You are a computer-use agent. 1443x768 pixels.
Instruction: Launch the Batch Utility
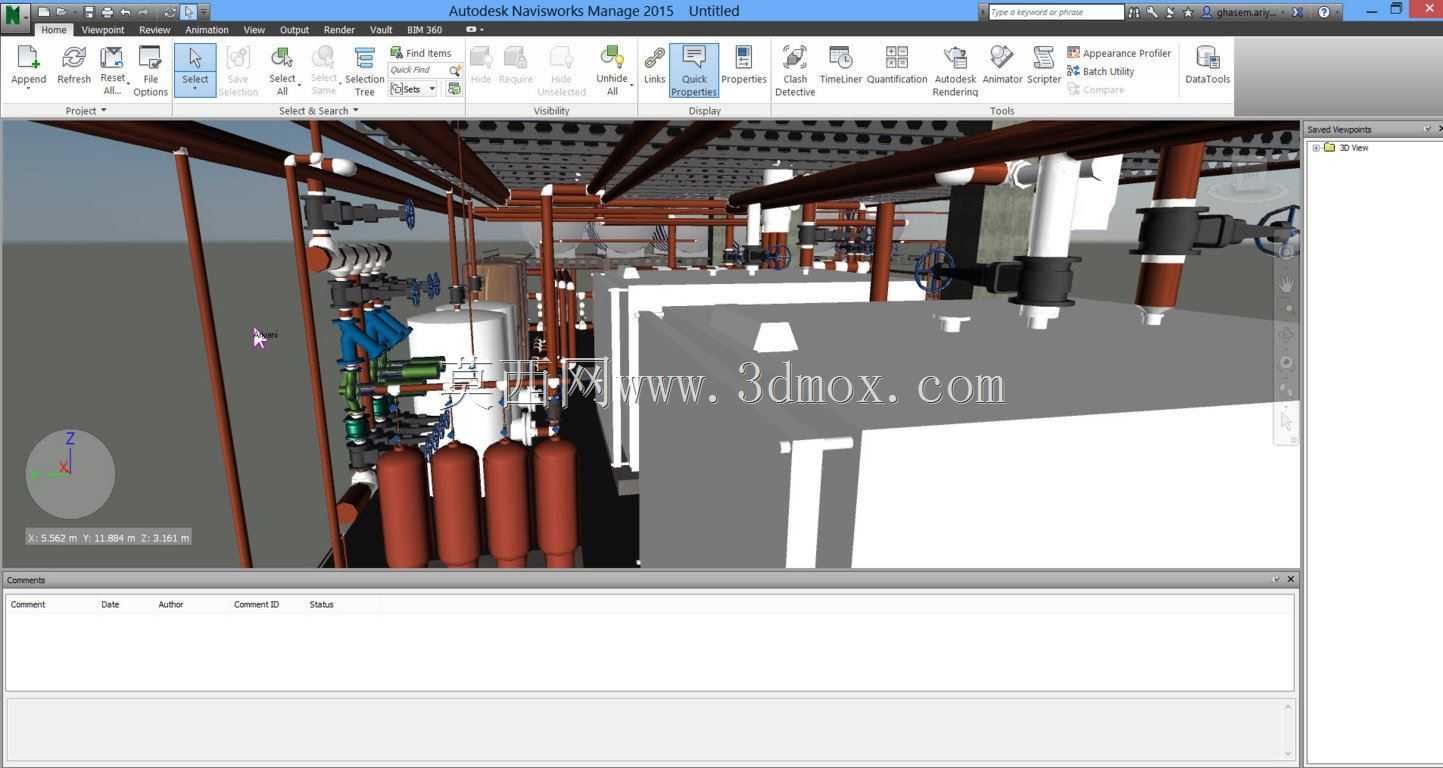coord(1100,71)
